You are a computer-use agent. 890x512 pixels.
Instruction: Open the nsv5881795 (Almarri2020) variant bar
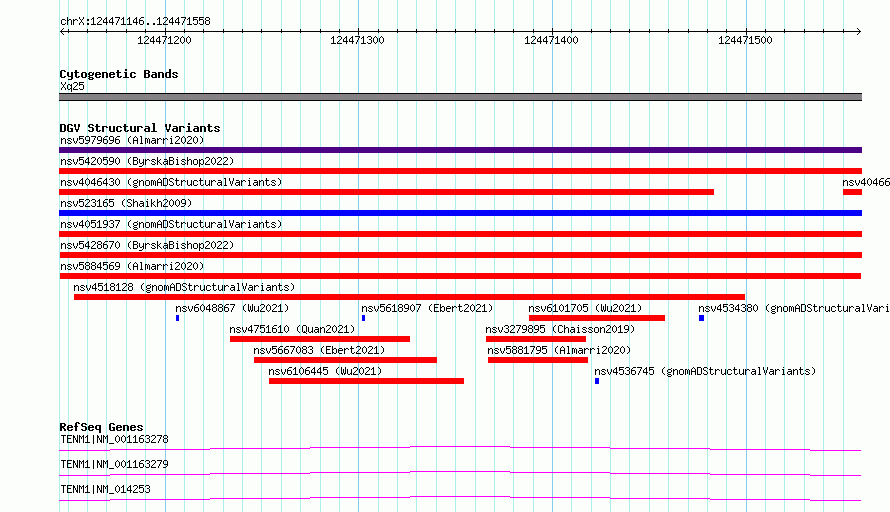[538, 360]
